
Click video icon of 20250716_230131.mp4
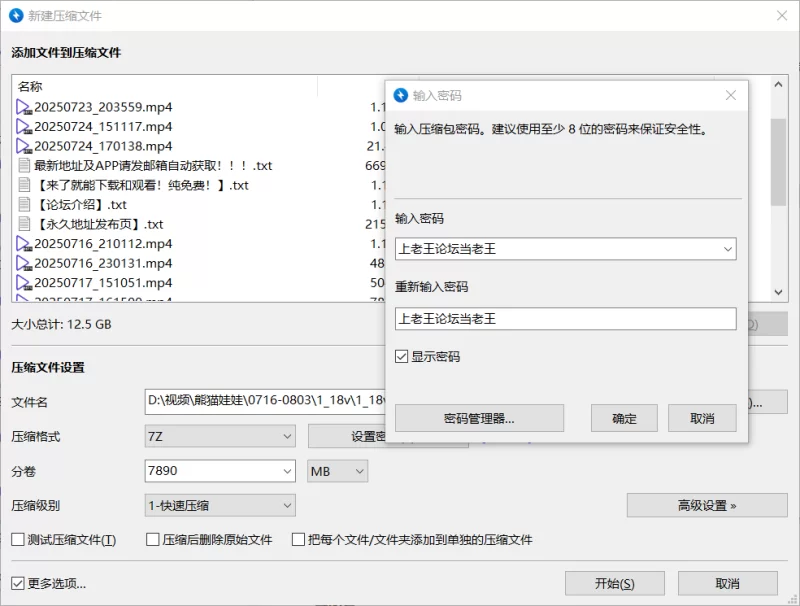[24, 263]
